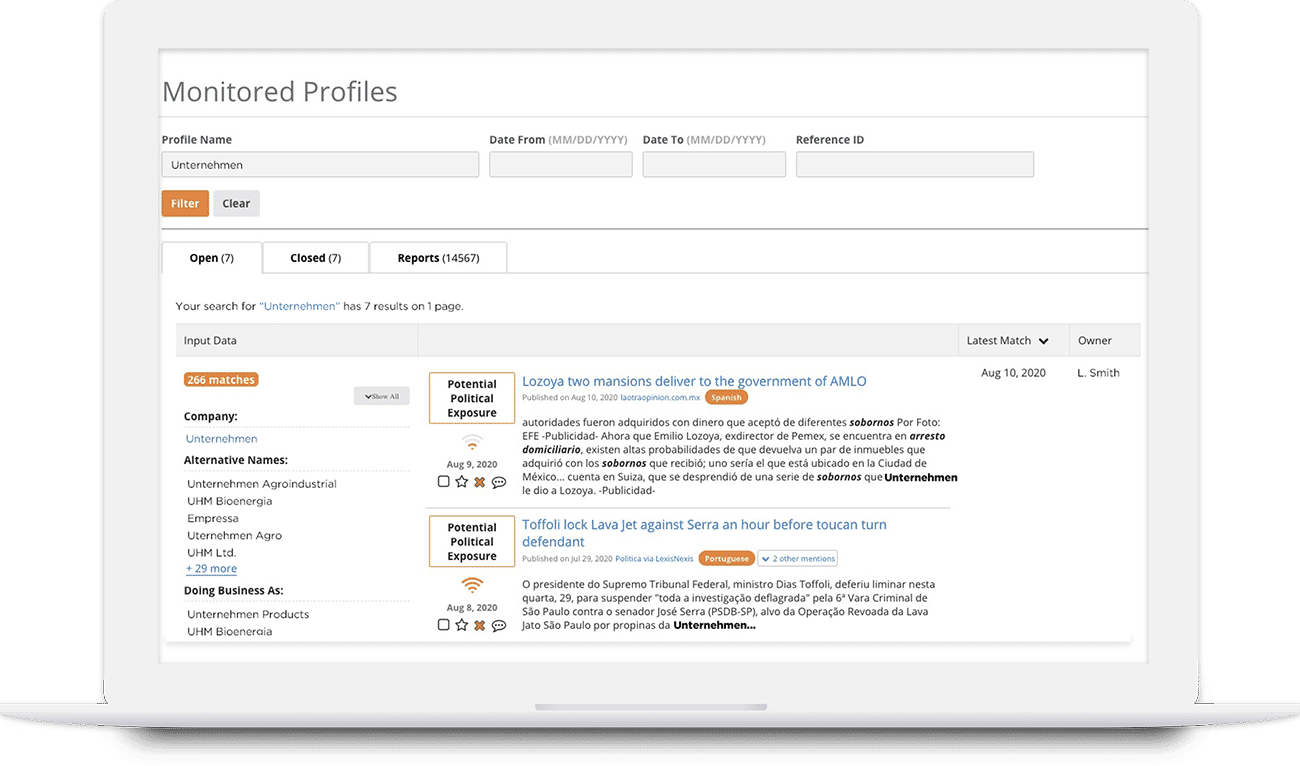Open Politica via LexisNexis source link
Image resolution: width=1300 pixels, height=766 pixels.
(x=654, y=559)
